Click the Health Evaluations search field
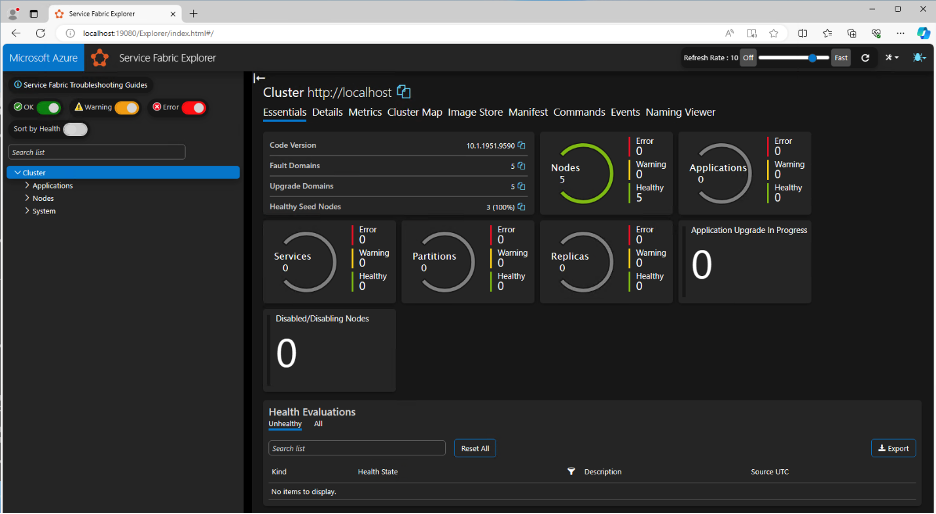Viewport: 936px width, 514px height. tap(357, 448)
